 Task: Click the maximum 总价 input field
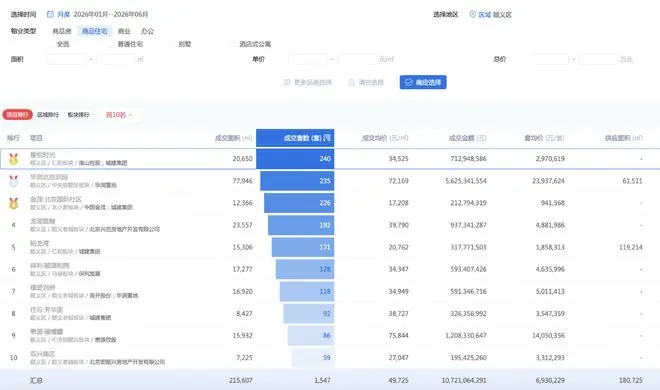pos(599,59)
